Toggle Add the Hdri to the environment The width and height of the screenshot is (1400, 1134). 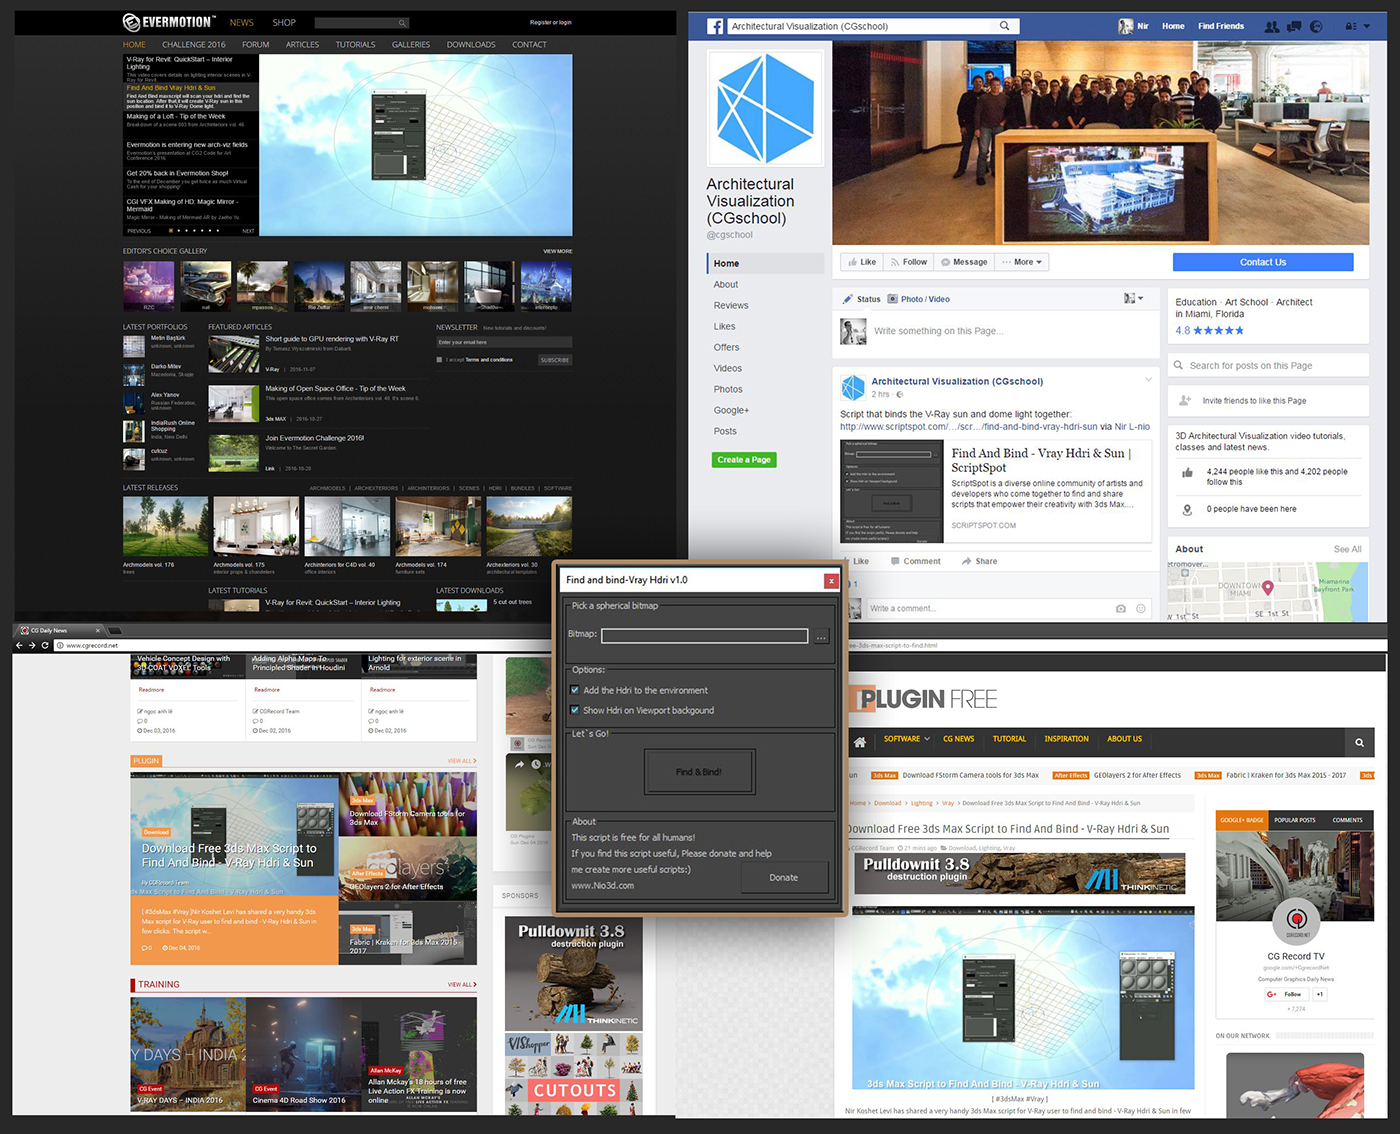[575, 690]
